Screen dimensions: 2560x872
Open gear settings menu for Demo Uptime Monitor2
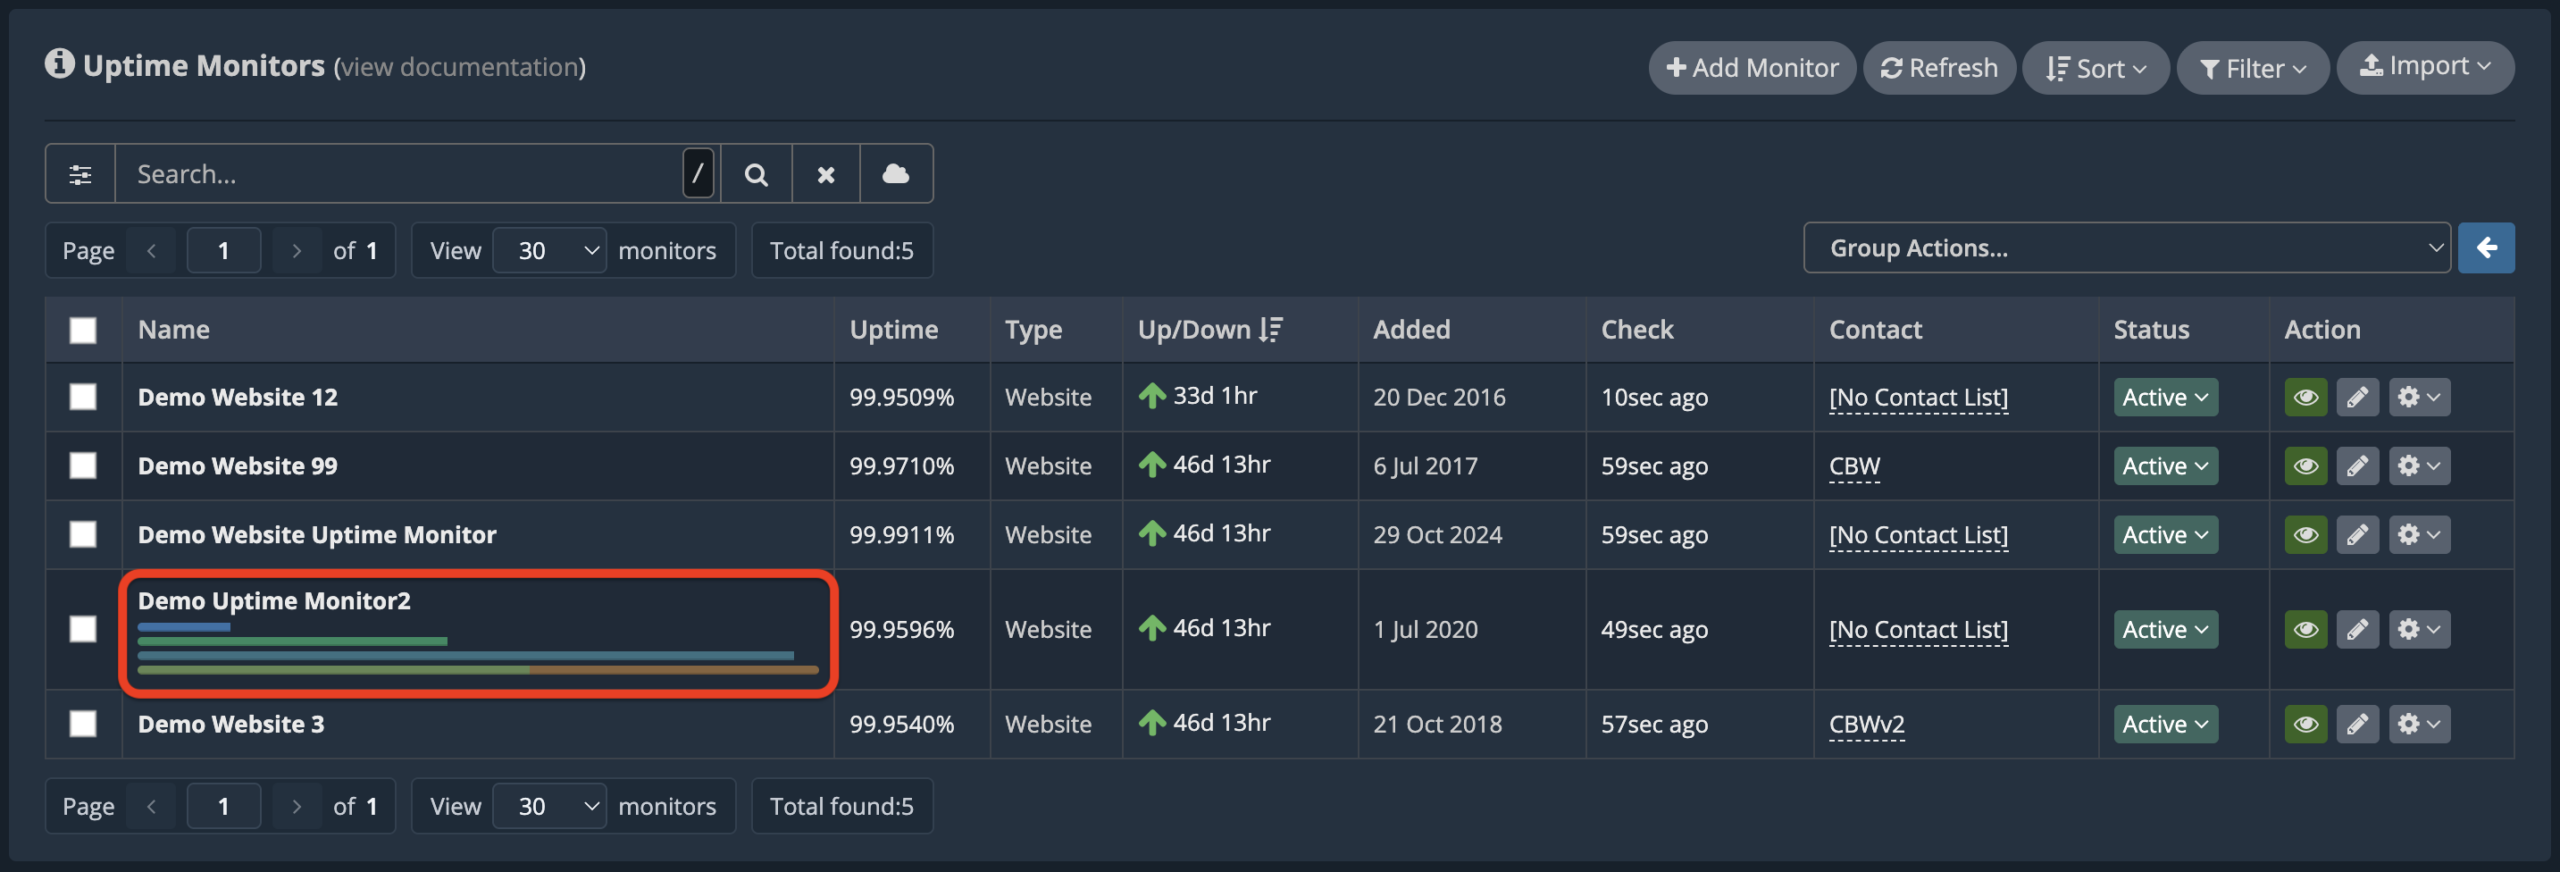(2420, 629)
